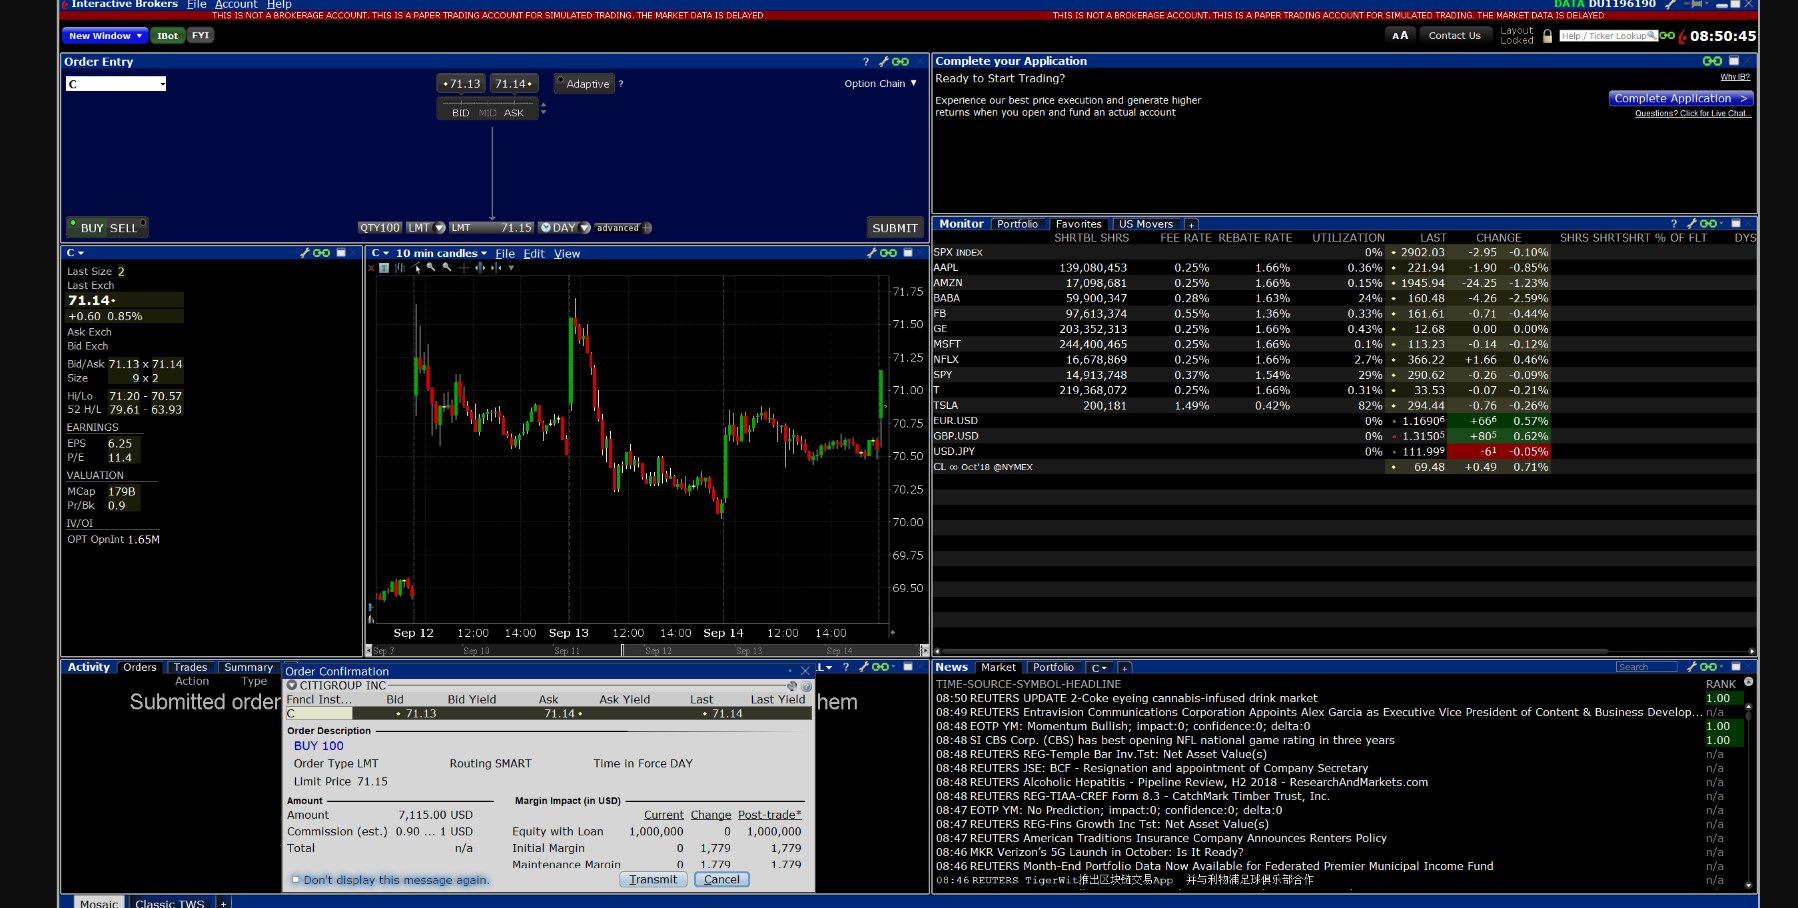This screenshot has height=908, width=1798.
Task: Open 'Questions? Click for Live Chat' link
Action: click(x=1693, y=113)
